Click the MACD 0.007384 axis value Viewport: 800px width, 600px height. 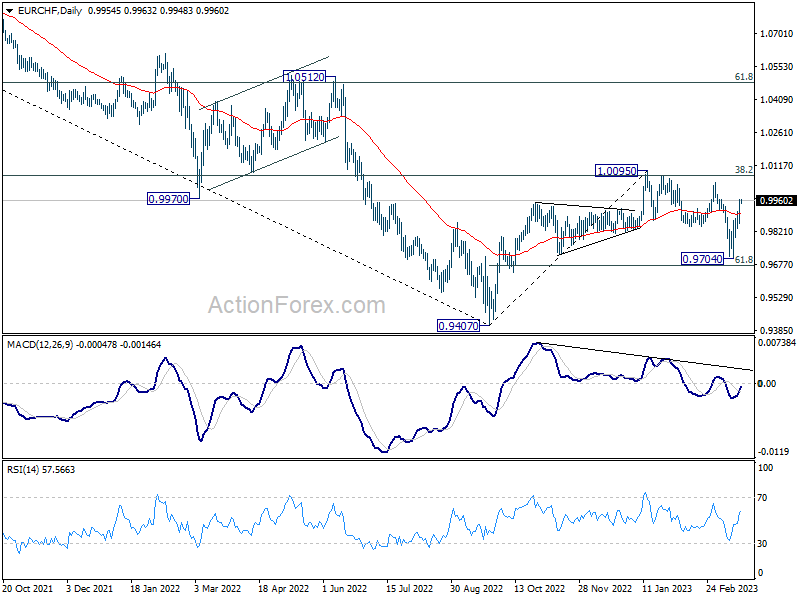[x=777, y=344]
